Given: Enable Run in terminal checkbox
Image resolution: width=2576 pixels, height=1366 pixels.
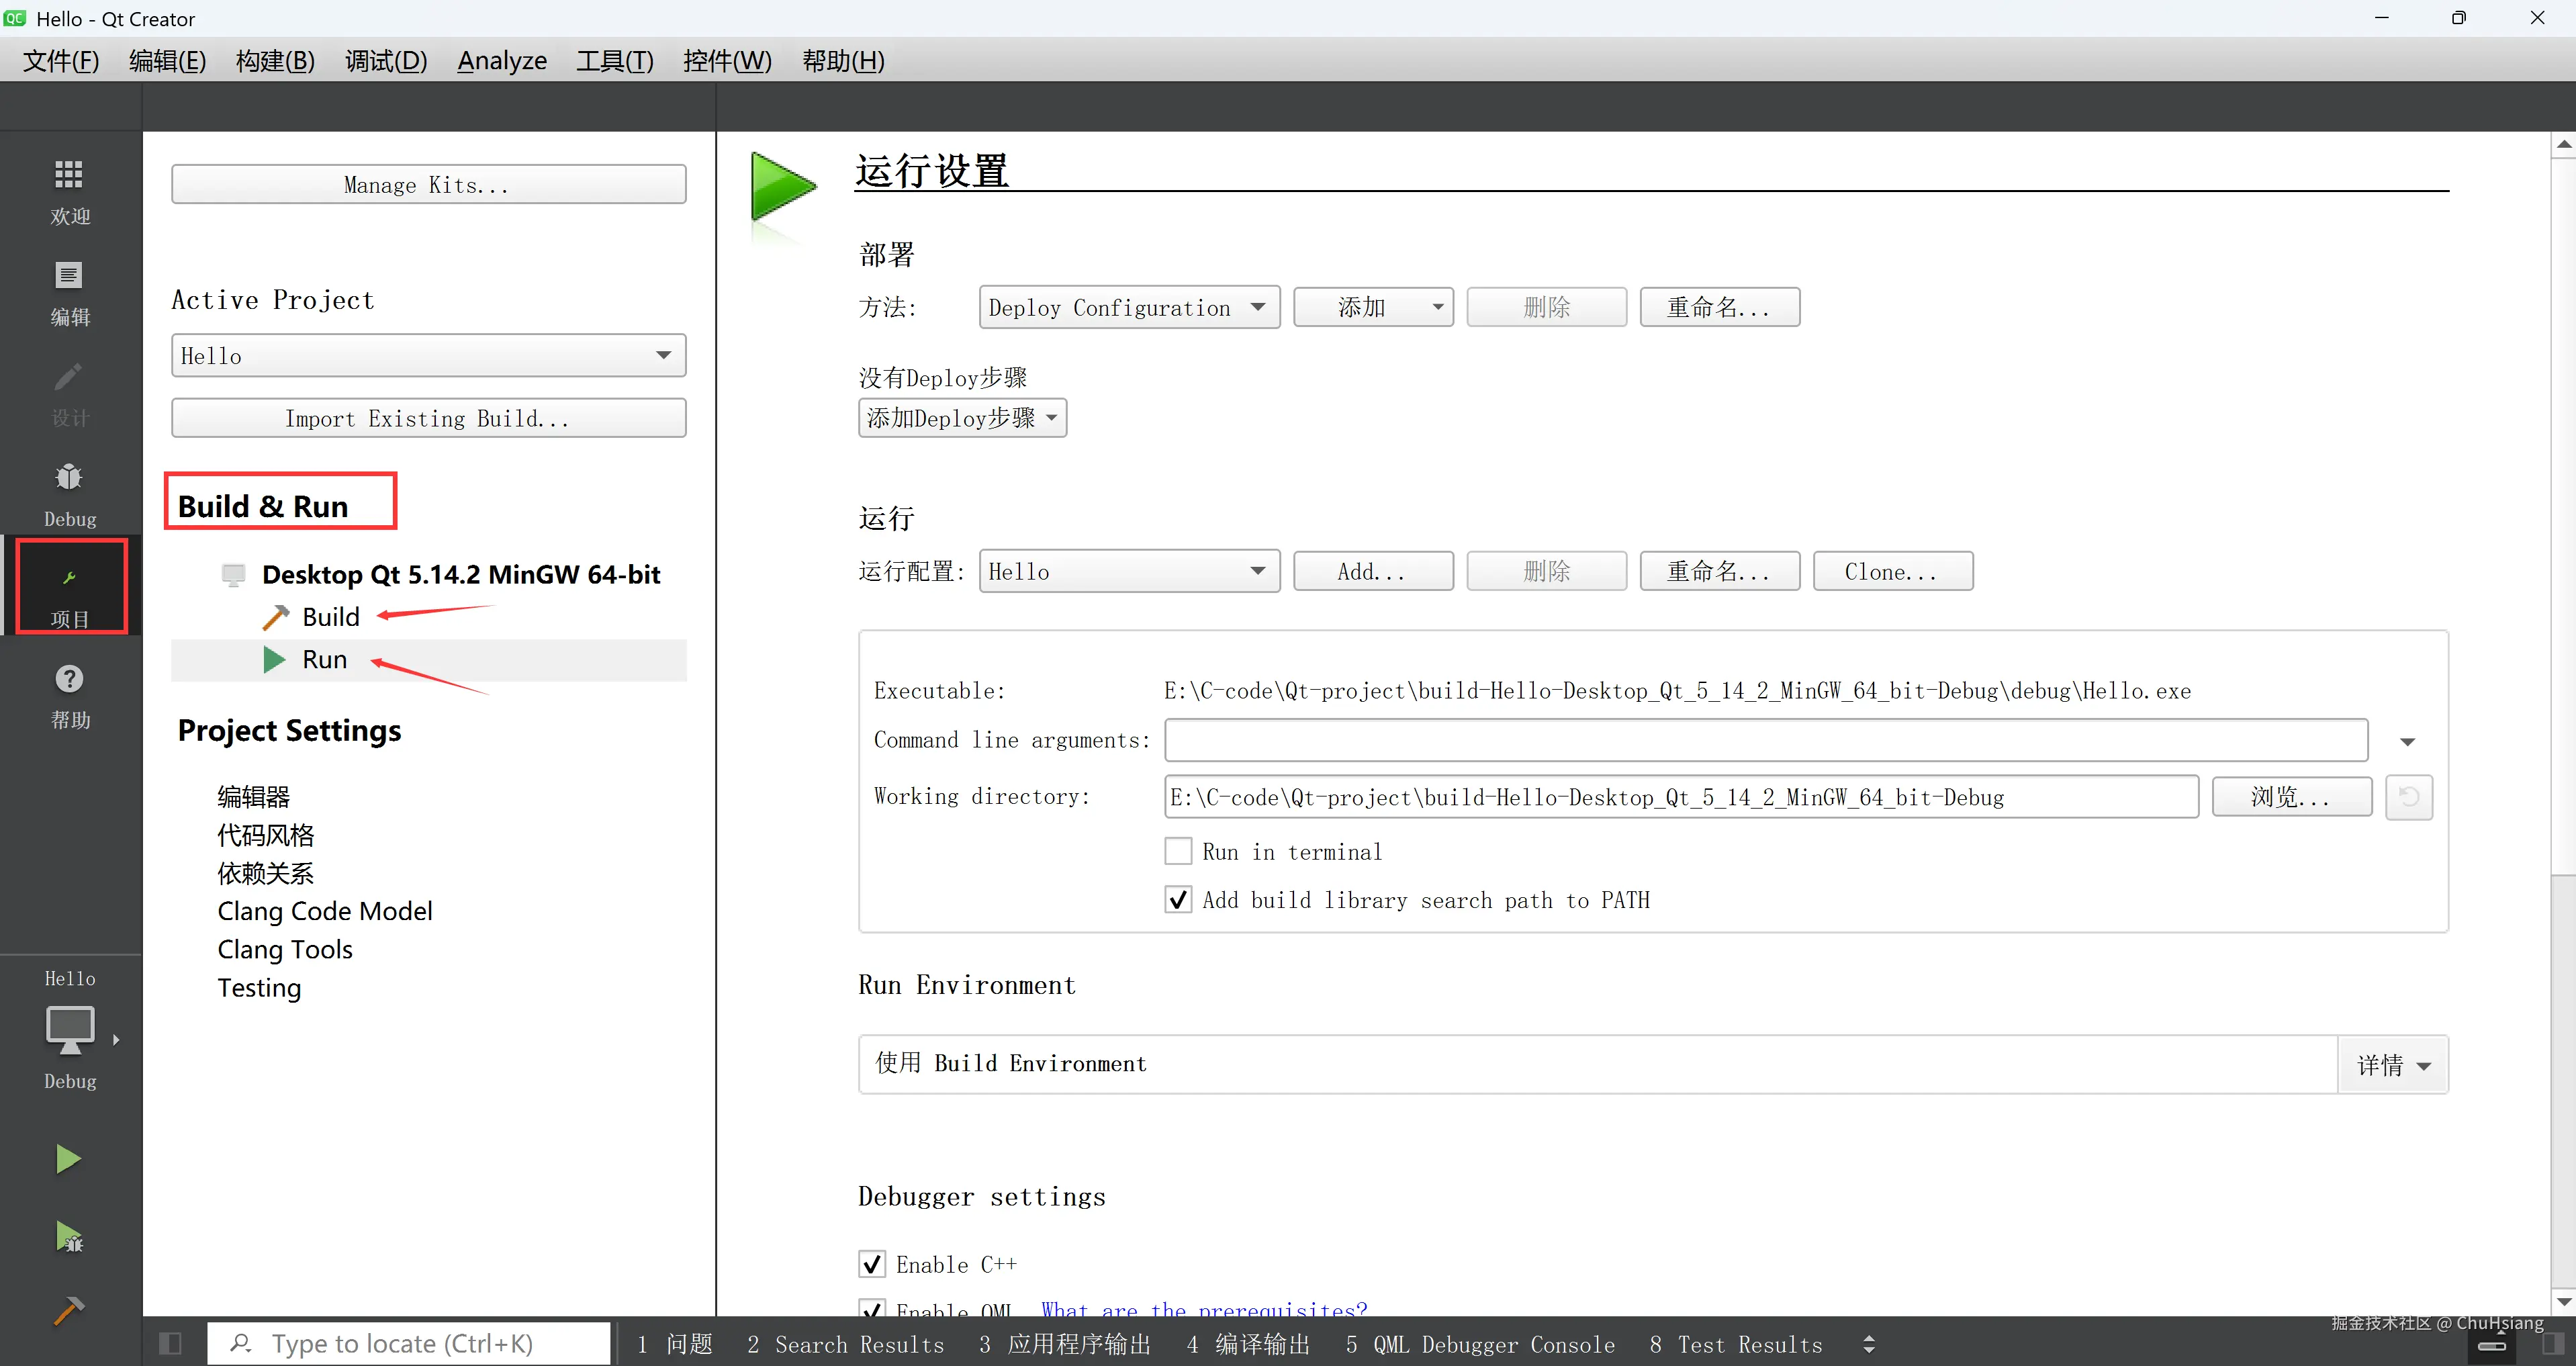Looking at the screenshot, I should [x=1178, y=851].
